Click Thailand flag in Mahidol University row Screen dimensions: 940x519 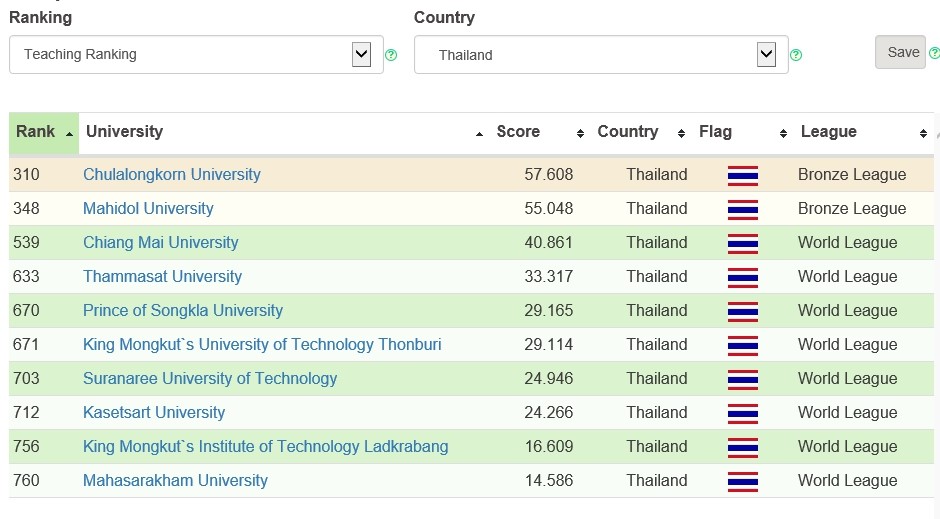click(x=743, y=210)
